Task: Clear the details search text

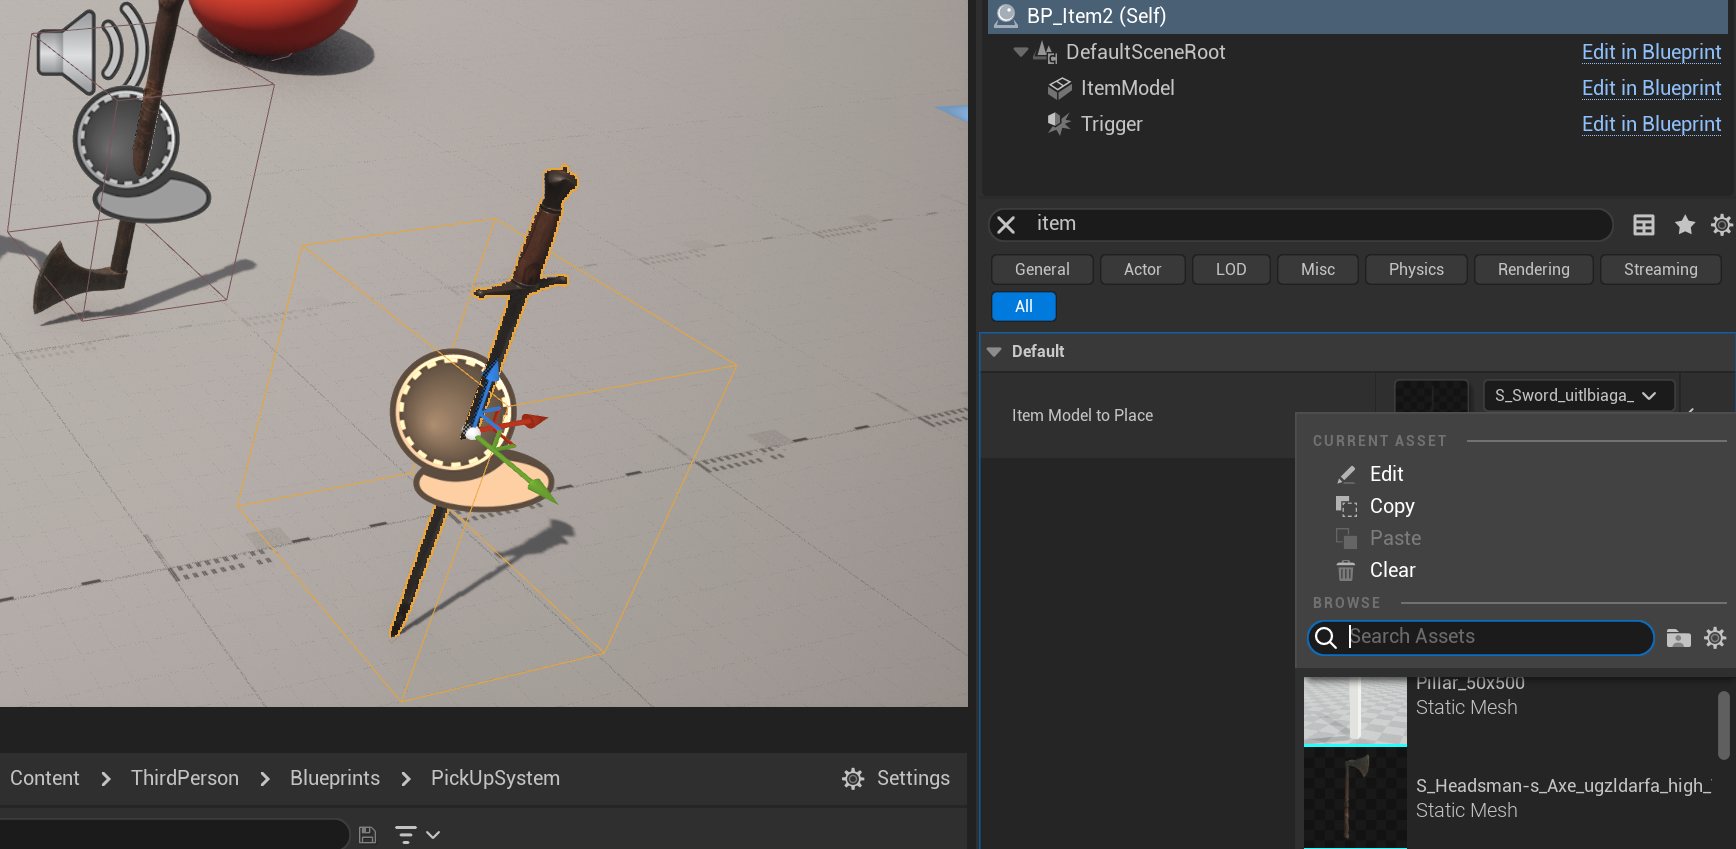Action: [1007, 225]
